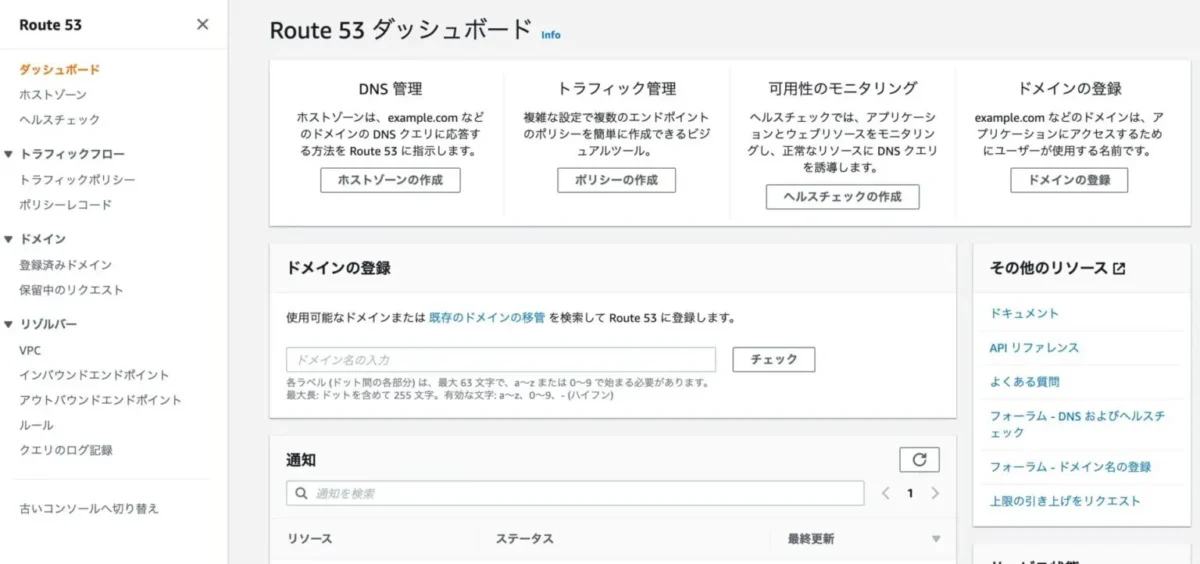Open ホストゾーン in the sidebar
Image resolution: width=1200 pixels, height=564 pixels.
(x=52, y=95)
